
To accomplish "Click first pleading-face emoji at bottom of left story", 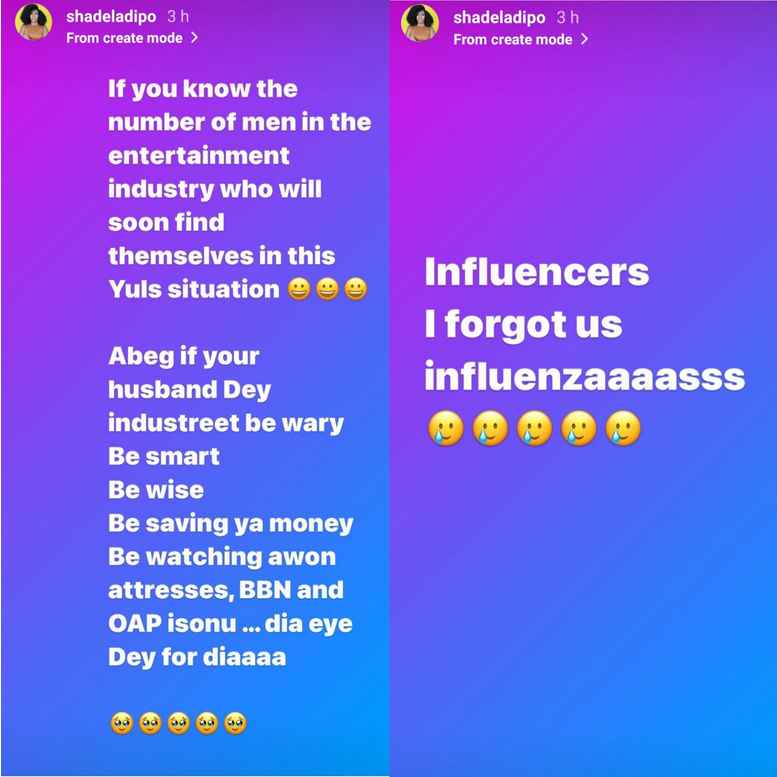I will click(x=122, y=723).
